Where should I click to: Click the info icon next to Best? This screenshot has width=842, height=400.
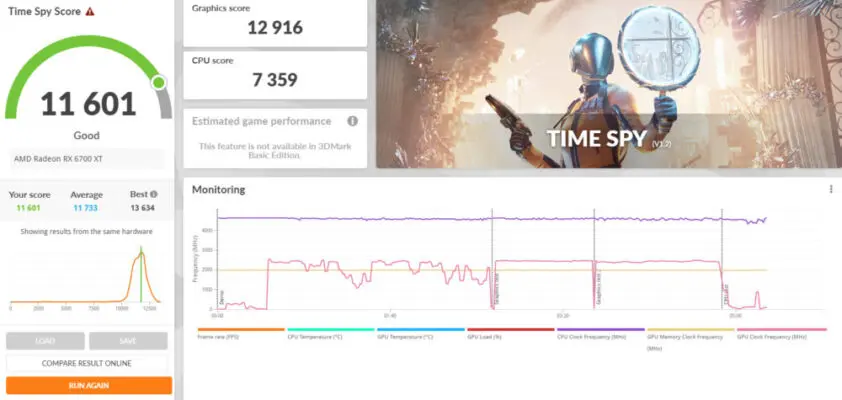tap(154, 194)
